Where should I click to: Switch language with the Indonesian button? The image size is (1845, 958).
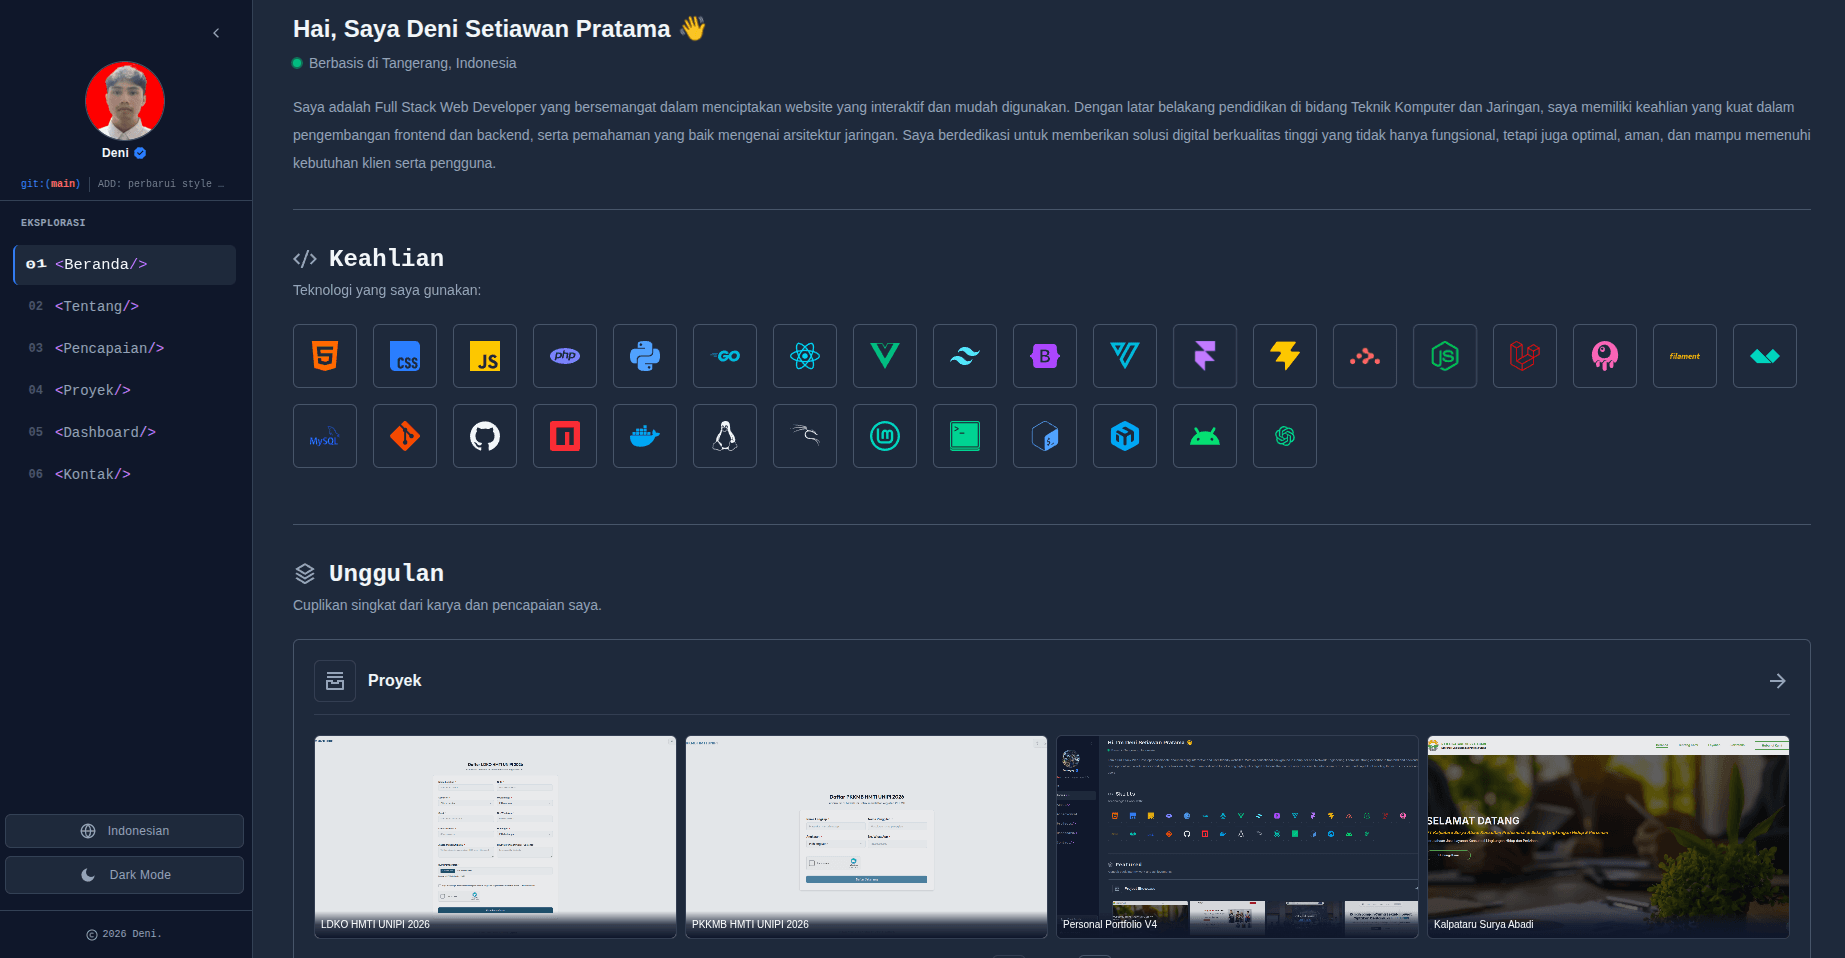tap(124, 831)
